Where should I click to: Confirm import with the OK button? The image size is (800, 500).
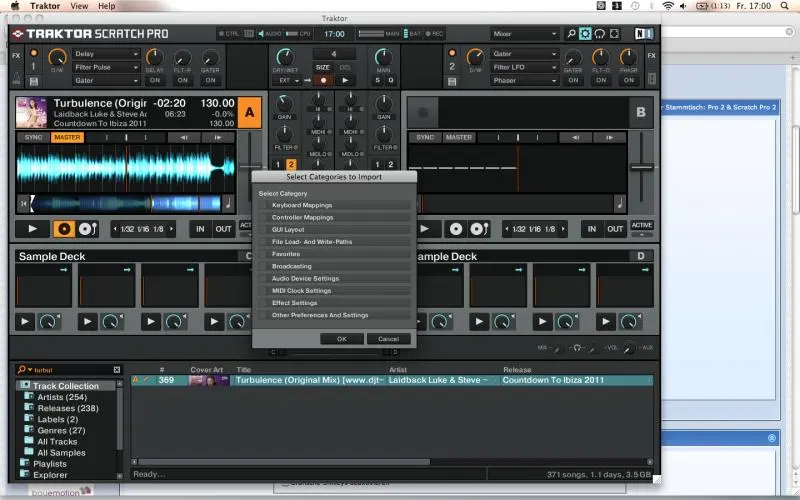(x=342, y=339)
